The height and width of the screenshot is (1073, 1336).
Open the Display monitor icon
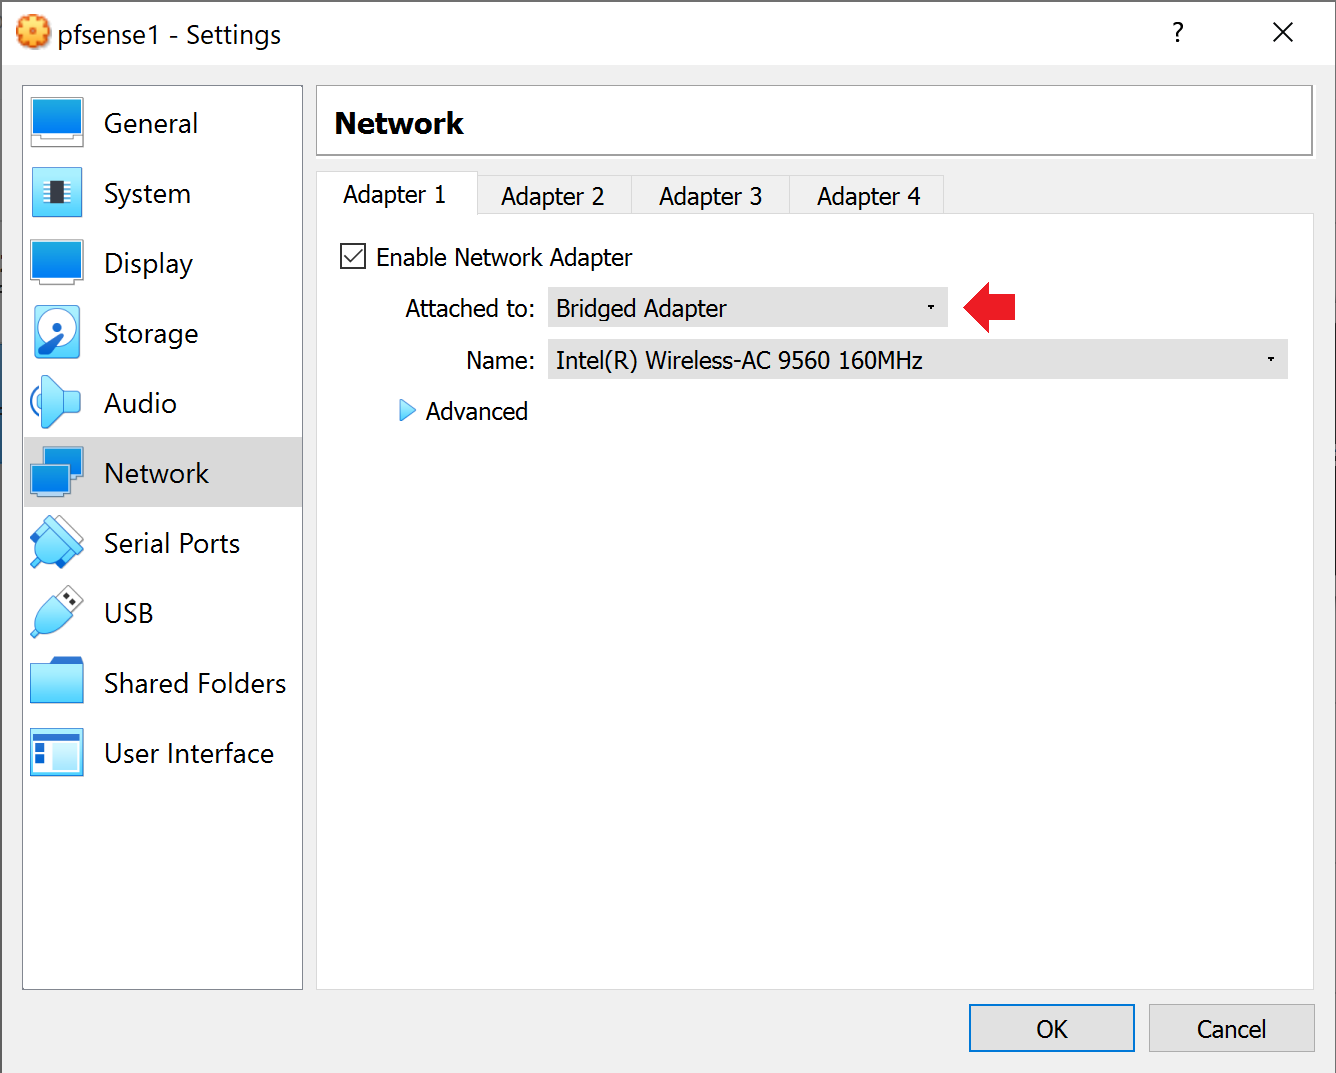pos(57,263)
